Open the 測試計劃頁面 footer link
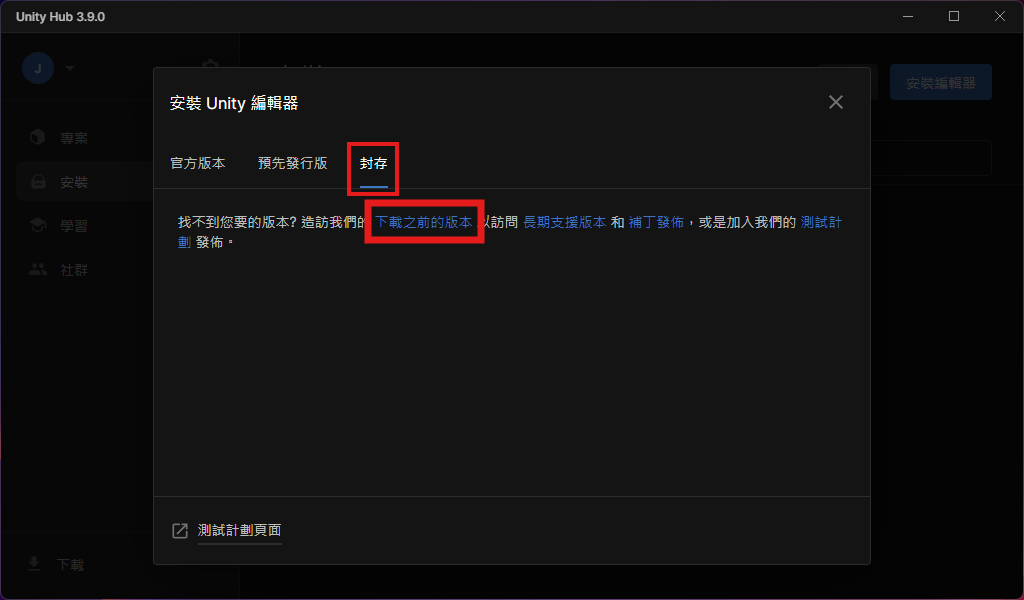The width and height of the screenshot is (1024, 600). coord(240,530)
